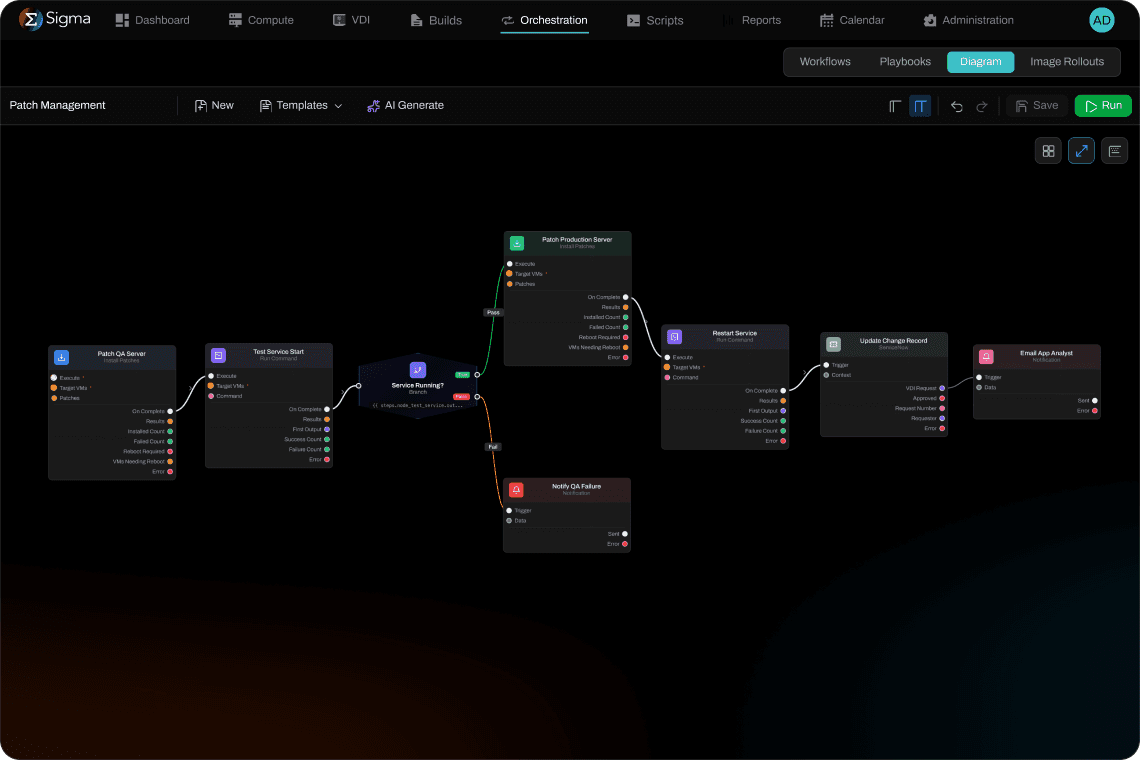Click Patch Production Server On Complete port
This screenshot has height=760, width=1140.
click(x=625, y=297)
